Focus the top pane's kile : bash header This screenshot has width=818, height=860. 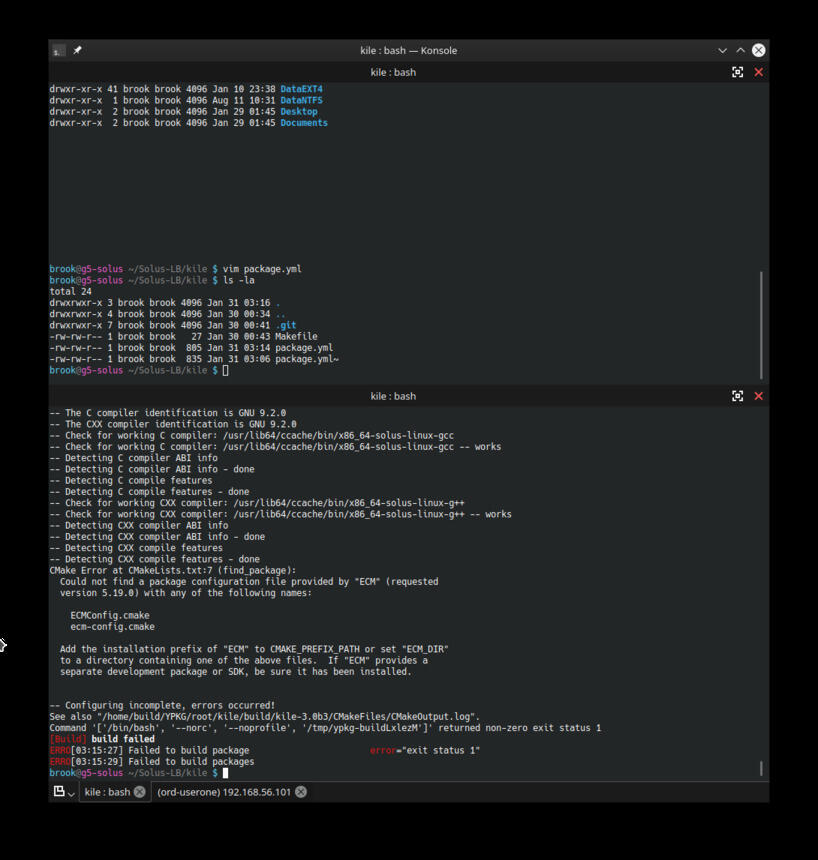pyautogui.click(x=393, y=72)
